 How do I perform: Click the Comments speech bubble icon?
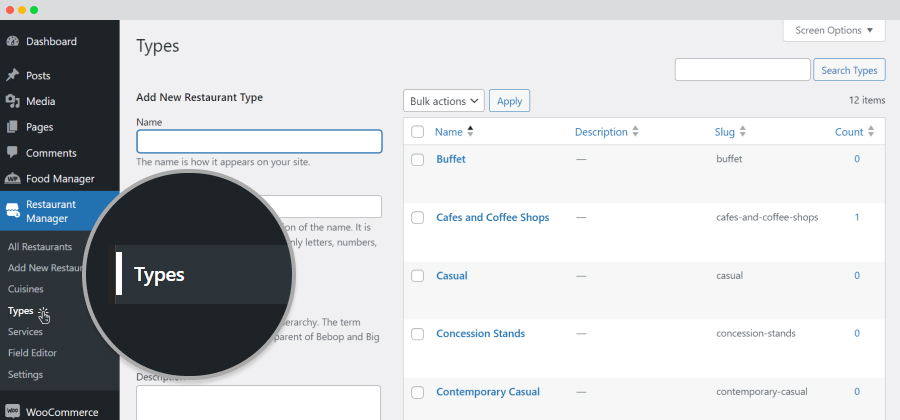(13, 153)
